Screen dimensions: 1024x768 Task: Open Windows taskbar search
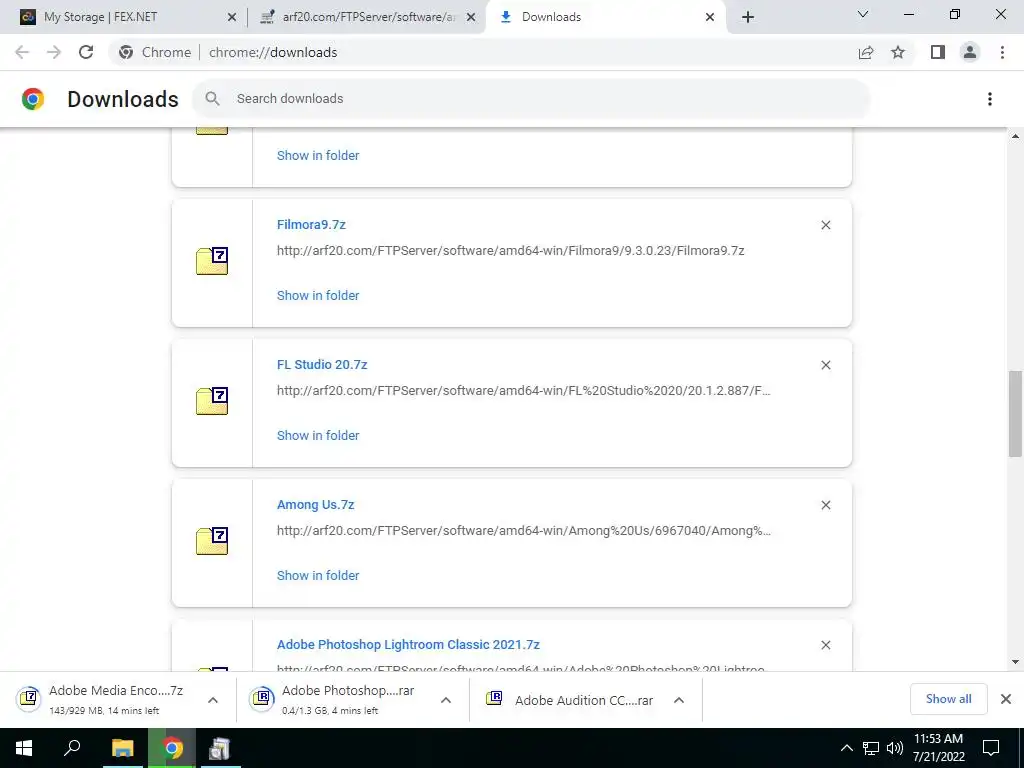pos(72,748)
